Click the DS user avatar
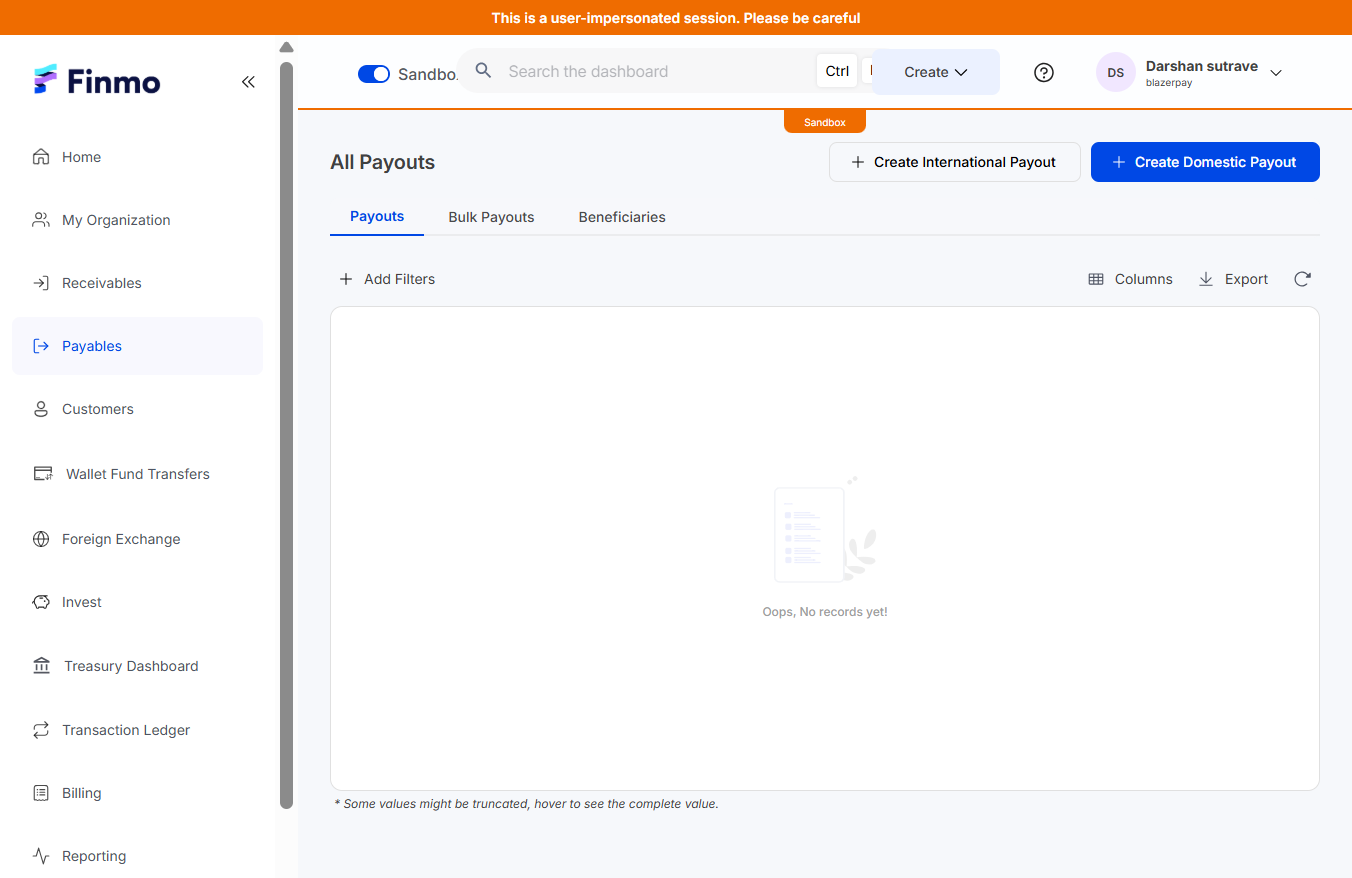 (1116, 72)
